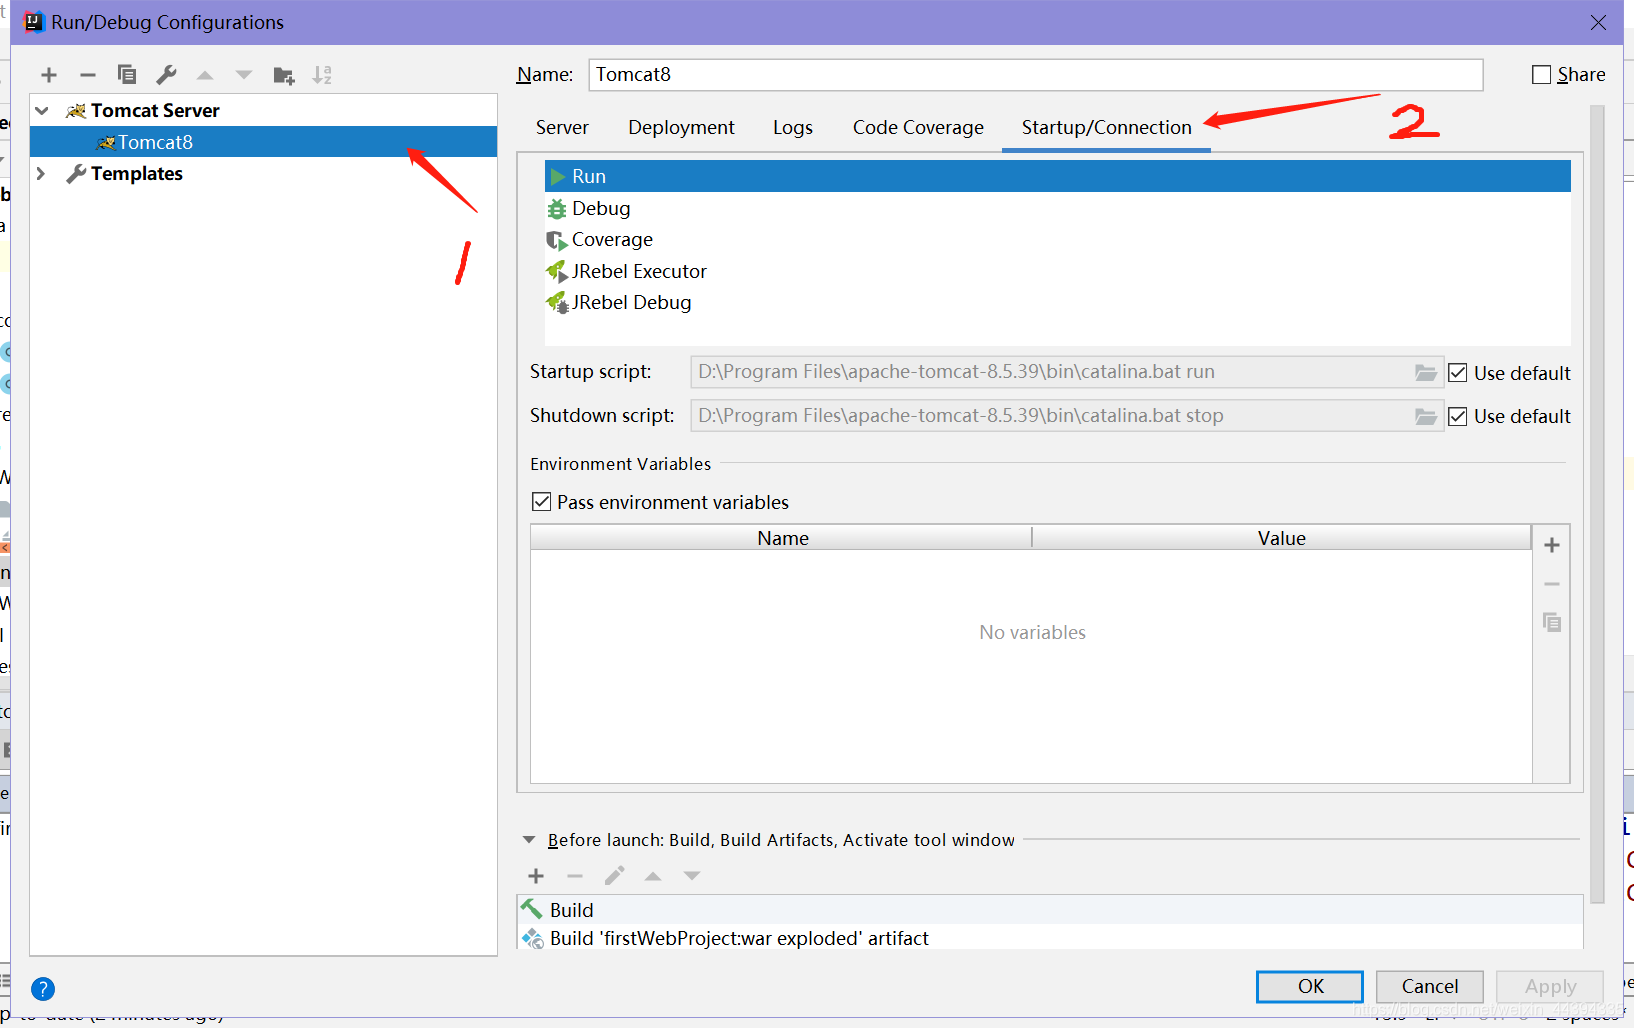Browse for the shutdown script file
Image resolution: width=1634 pixels, height=1028 pixels.
pyautogui.click(x=1426, y=416)
